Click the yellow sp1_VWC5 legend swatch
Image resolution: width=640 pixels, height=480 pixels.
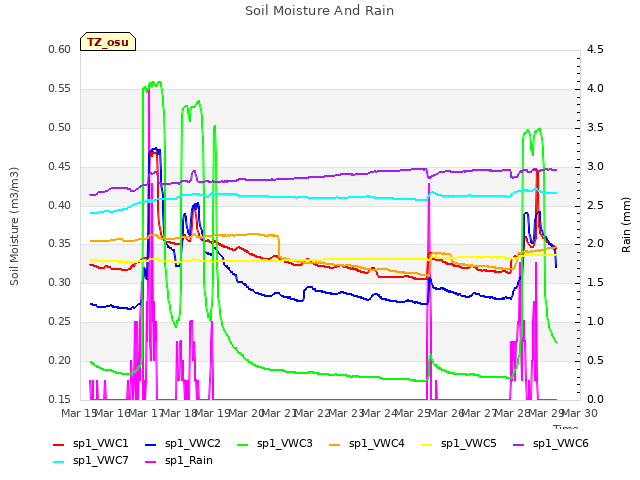(427, 445)
